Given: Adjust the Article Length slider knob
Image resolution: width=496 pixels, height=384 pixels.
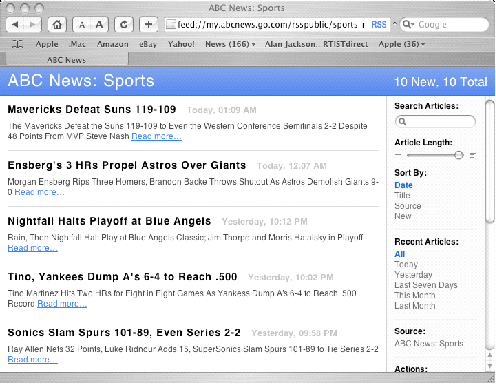Looking at the screenshot, I should 459,155.
